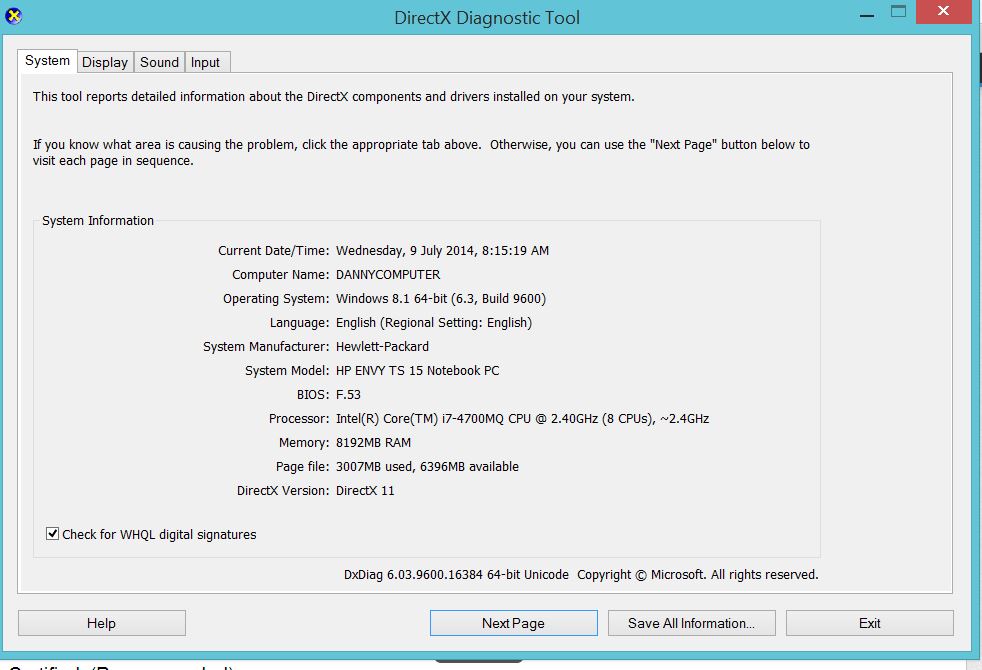Viewport: 982px width, 670px height.
Task: Click the Page file label
Action: [x=302, y=467]
